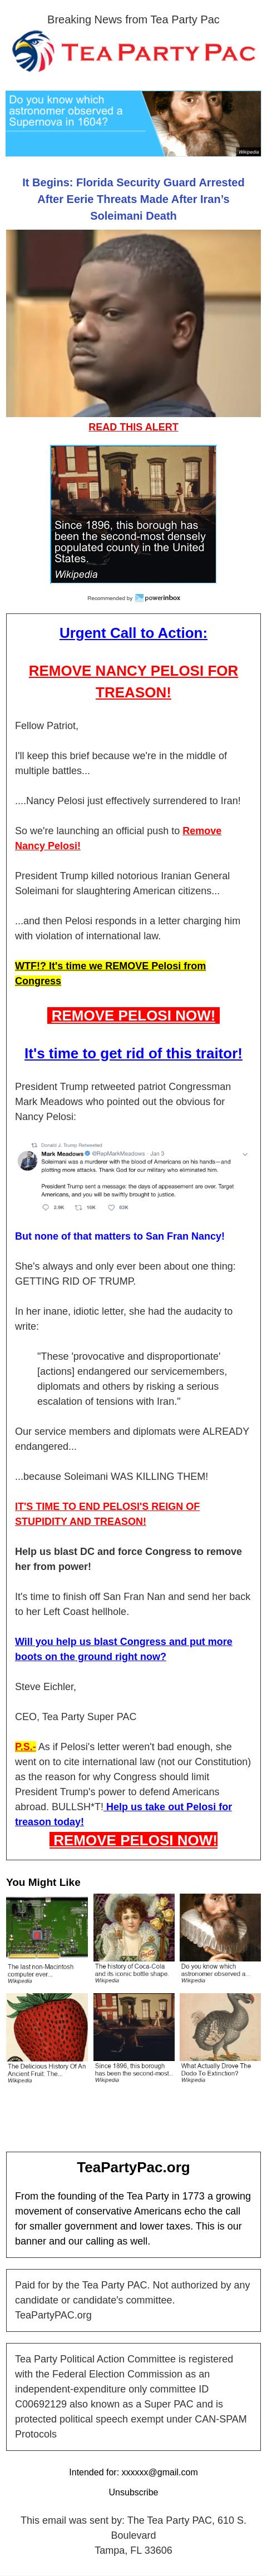Click the REMOVE NANCY PELOSI FOR TREASON heading

pyautogui.click(x=133, y=681)
